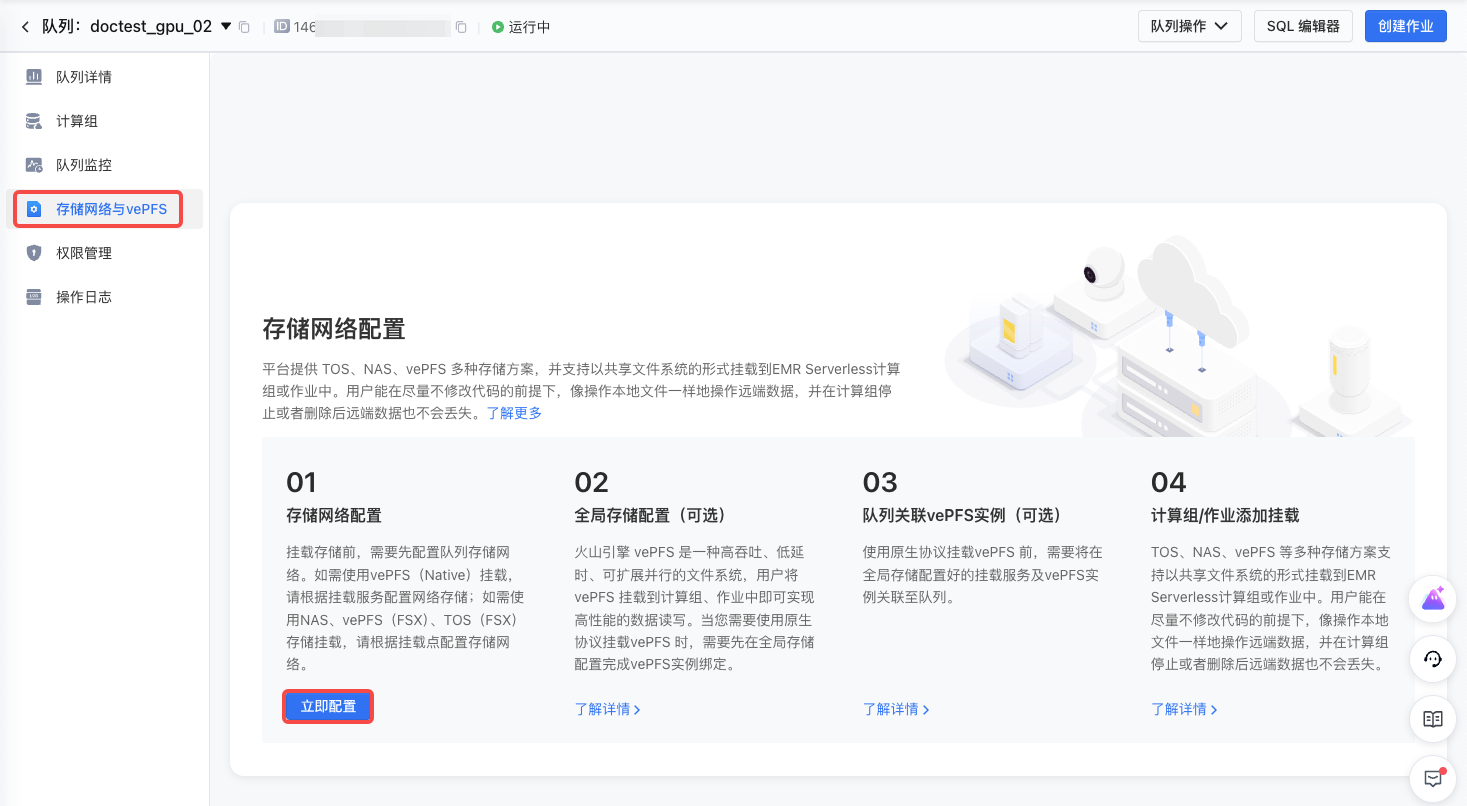Open the 权限管理 menu item
Viewport: 1467px width, 806px height.
[105, 253]
